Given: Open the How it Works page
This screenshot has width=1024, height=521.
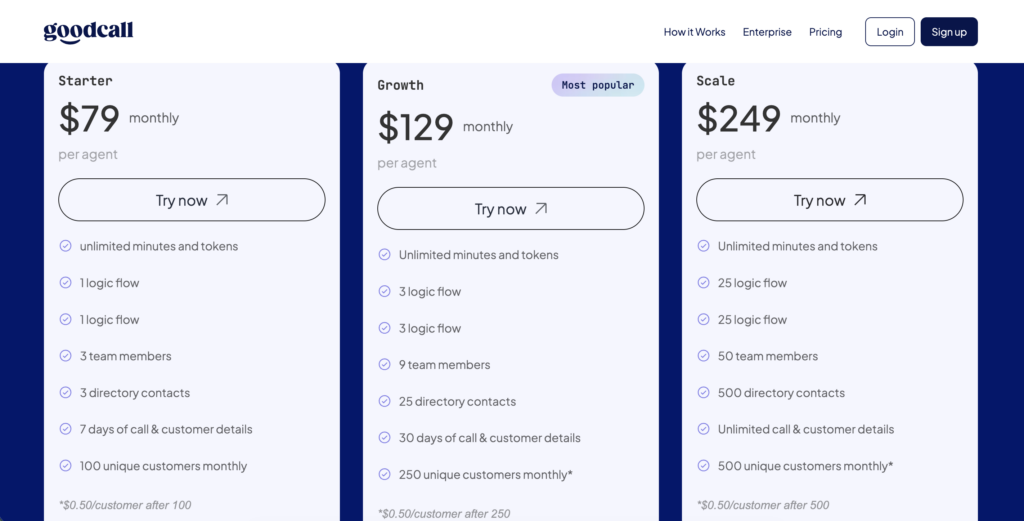Looking at the screenshot, I should (x=694, y=32).
